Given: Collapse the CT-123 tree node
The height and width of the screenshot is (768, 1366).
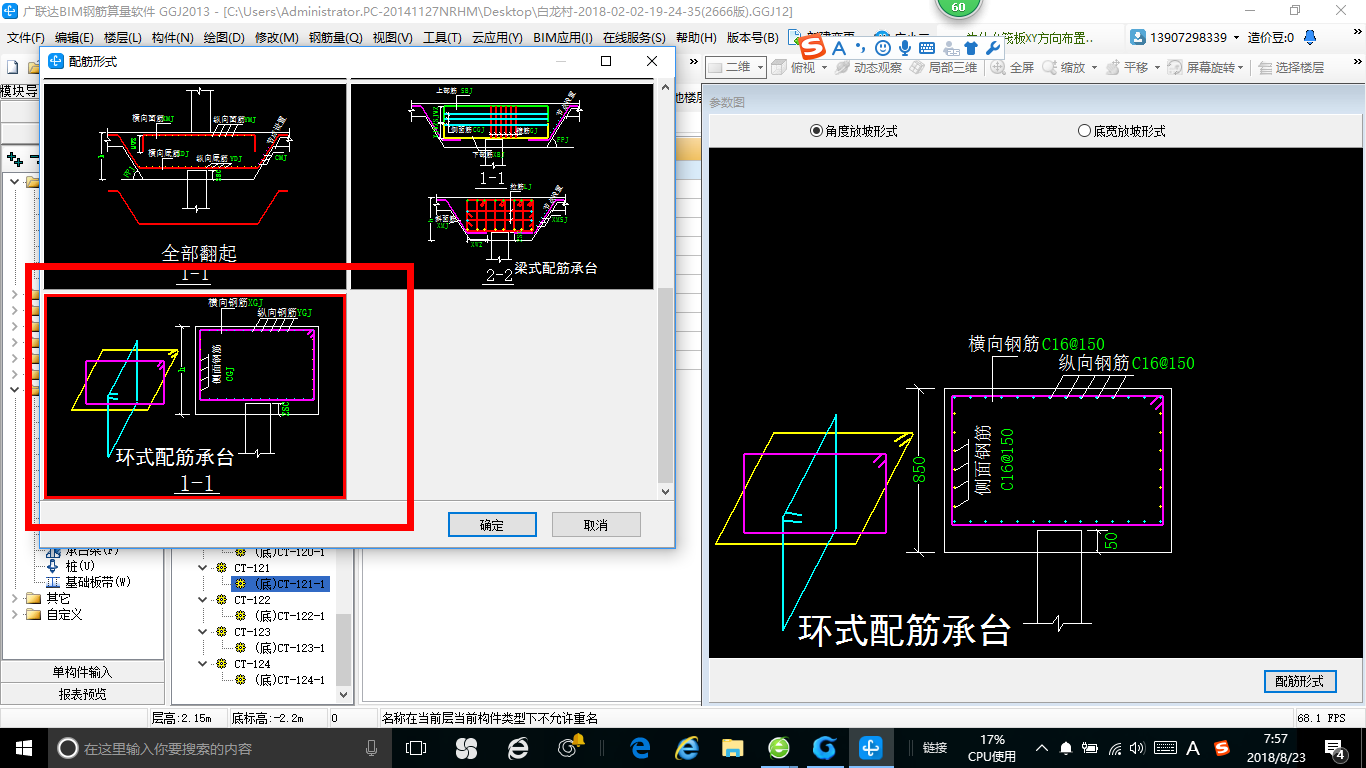Looking at the screenshot, I should point(204,632).
